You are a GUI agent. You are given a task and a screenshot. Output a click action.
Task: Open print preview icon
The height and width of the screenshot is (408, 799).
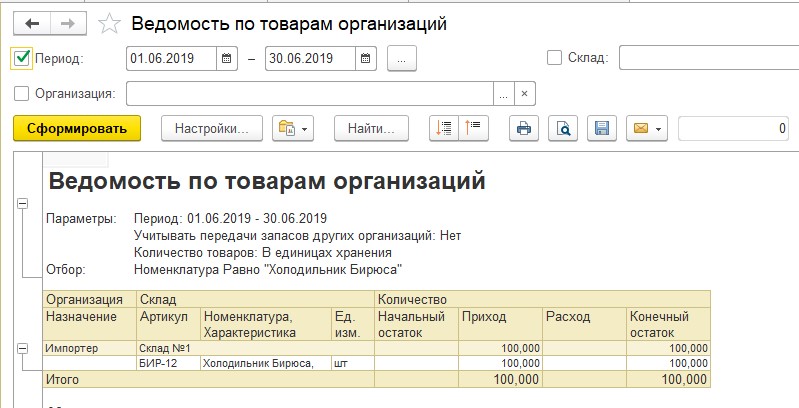click(563, 128)
